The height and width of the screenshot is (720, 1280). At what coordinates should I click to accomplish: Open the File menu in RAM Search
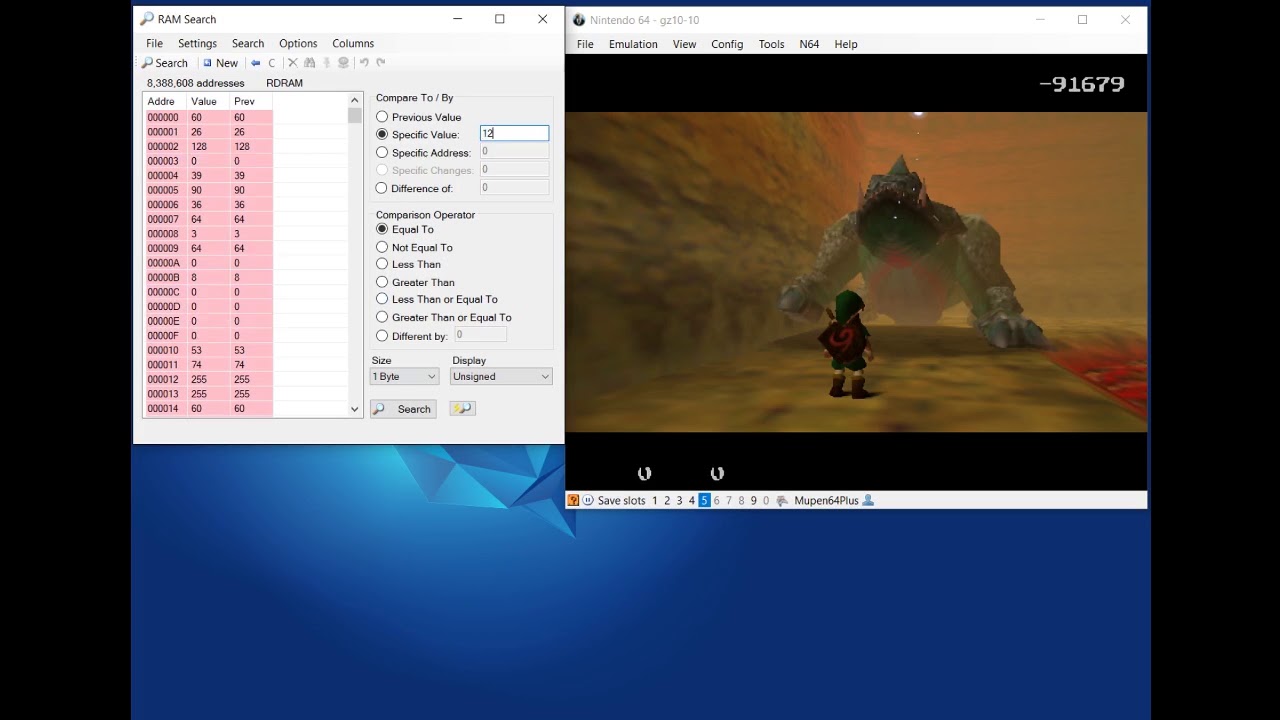coord(154,44)
